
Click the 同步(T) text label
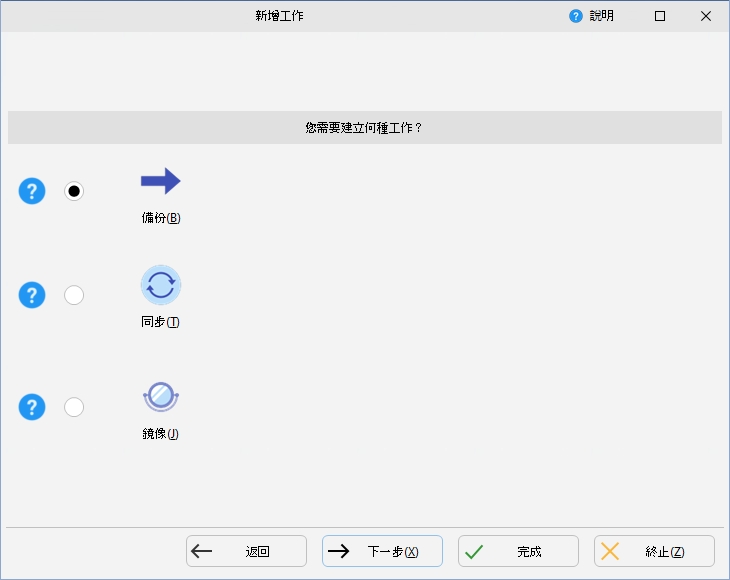coord(161,322)
